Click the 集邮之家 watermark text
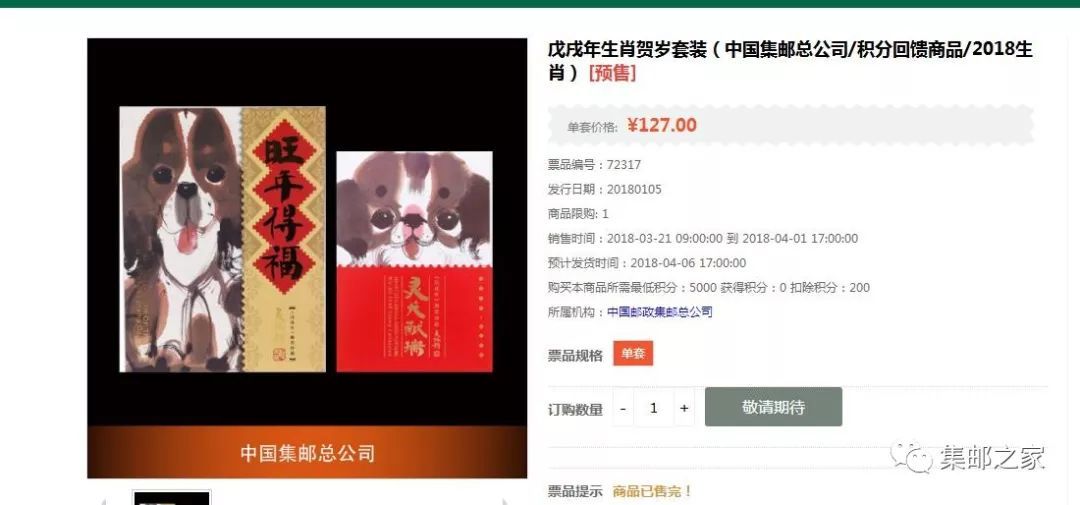Screen dimensions: 1080x505 (993, 457)
